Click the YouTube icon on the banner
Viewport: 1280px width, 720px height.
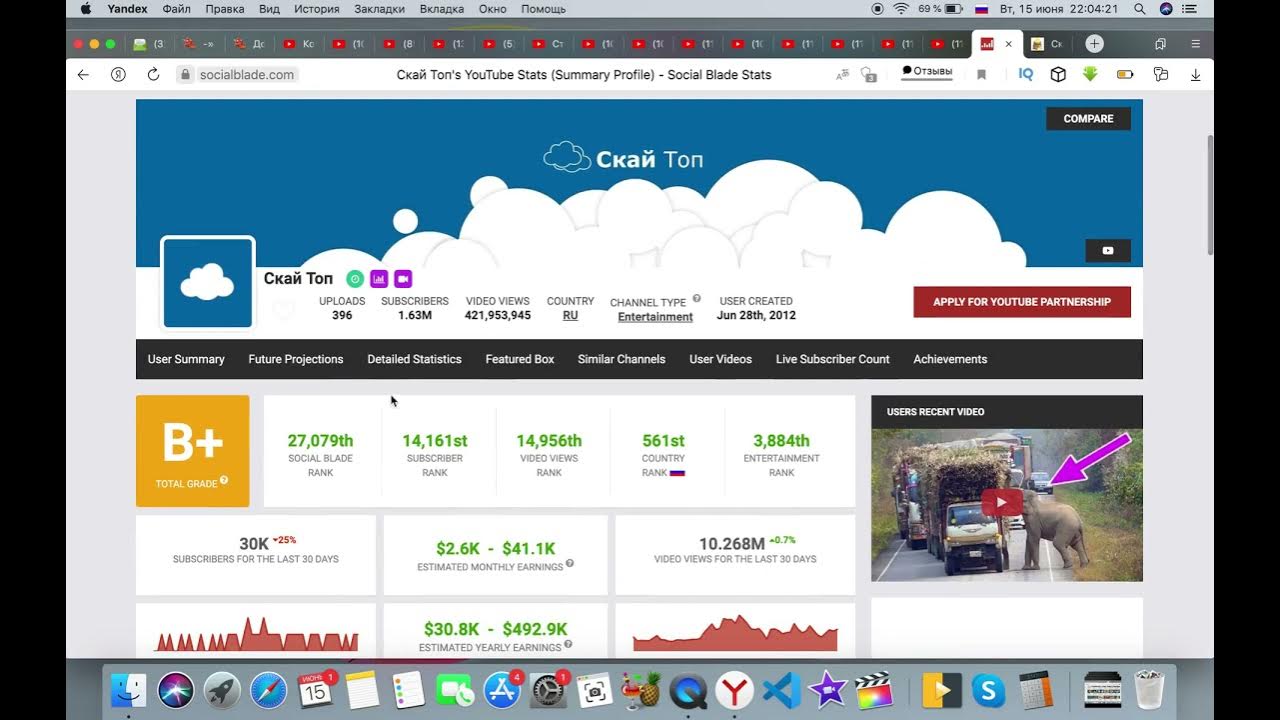pyautogui.click(x=1108, y=251)
